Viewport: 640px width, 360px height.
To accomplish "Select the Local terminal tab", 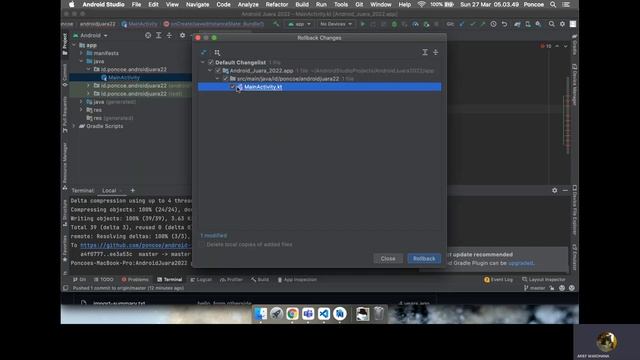I will (x=109, y=191).
